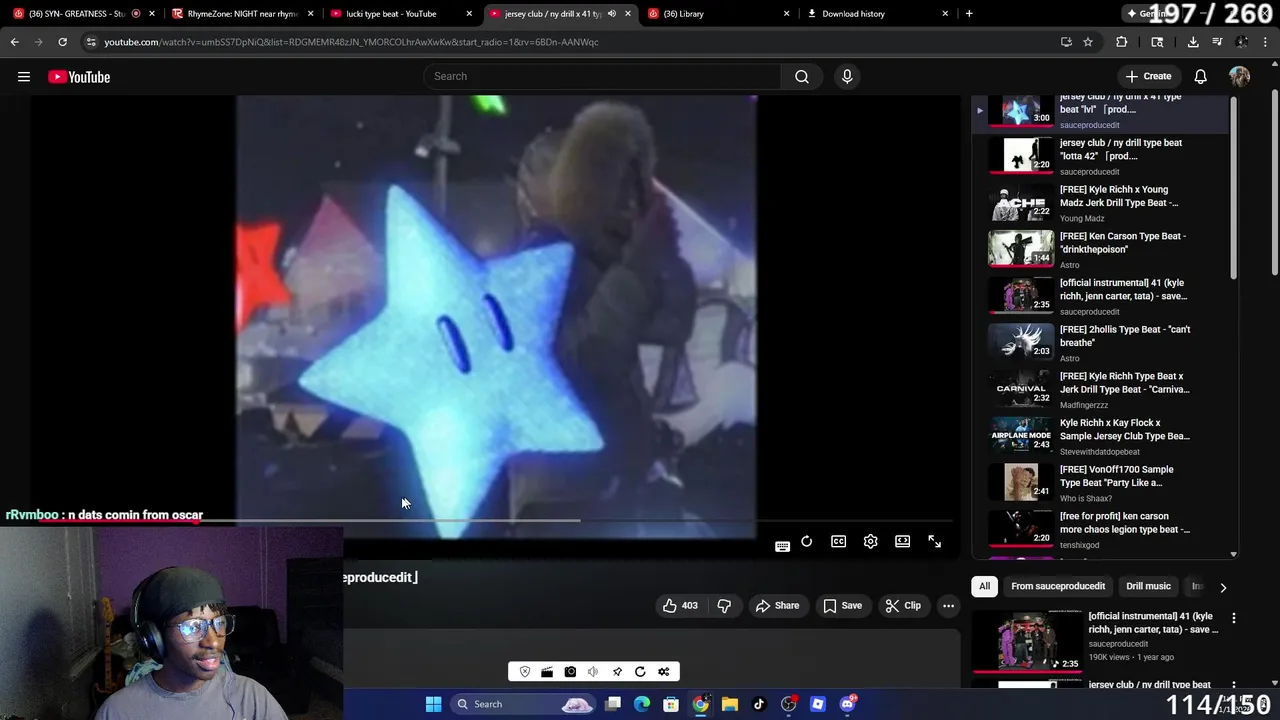Click install app icon in address bar
1280x720 pixels.
tap(1066, 42)
